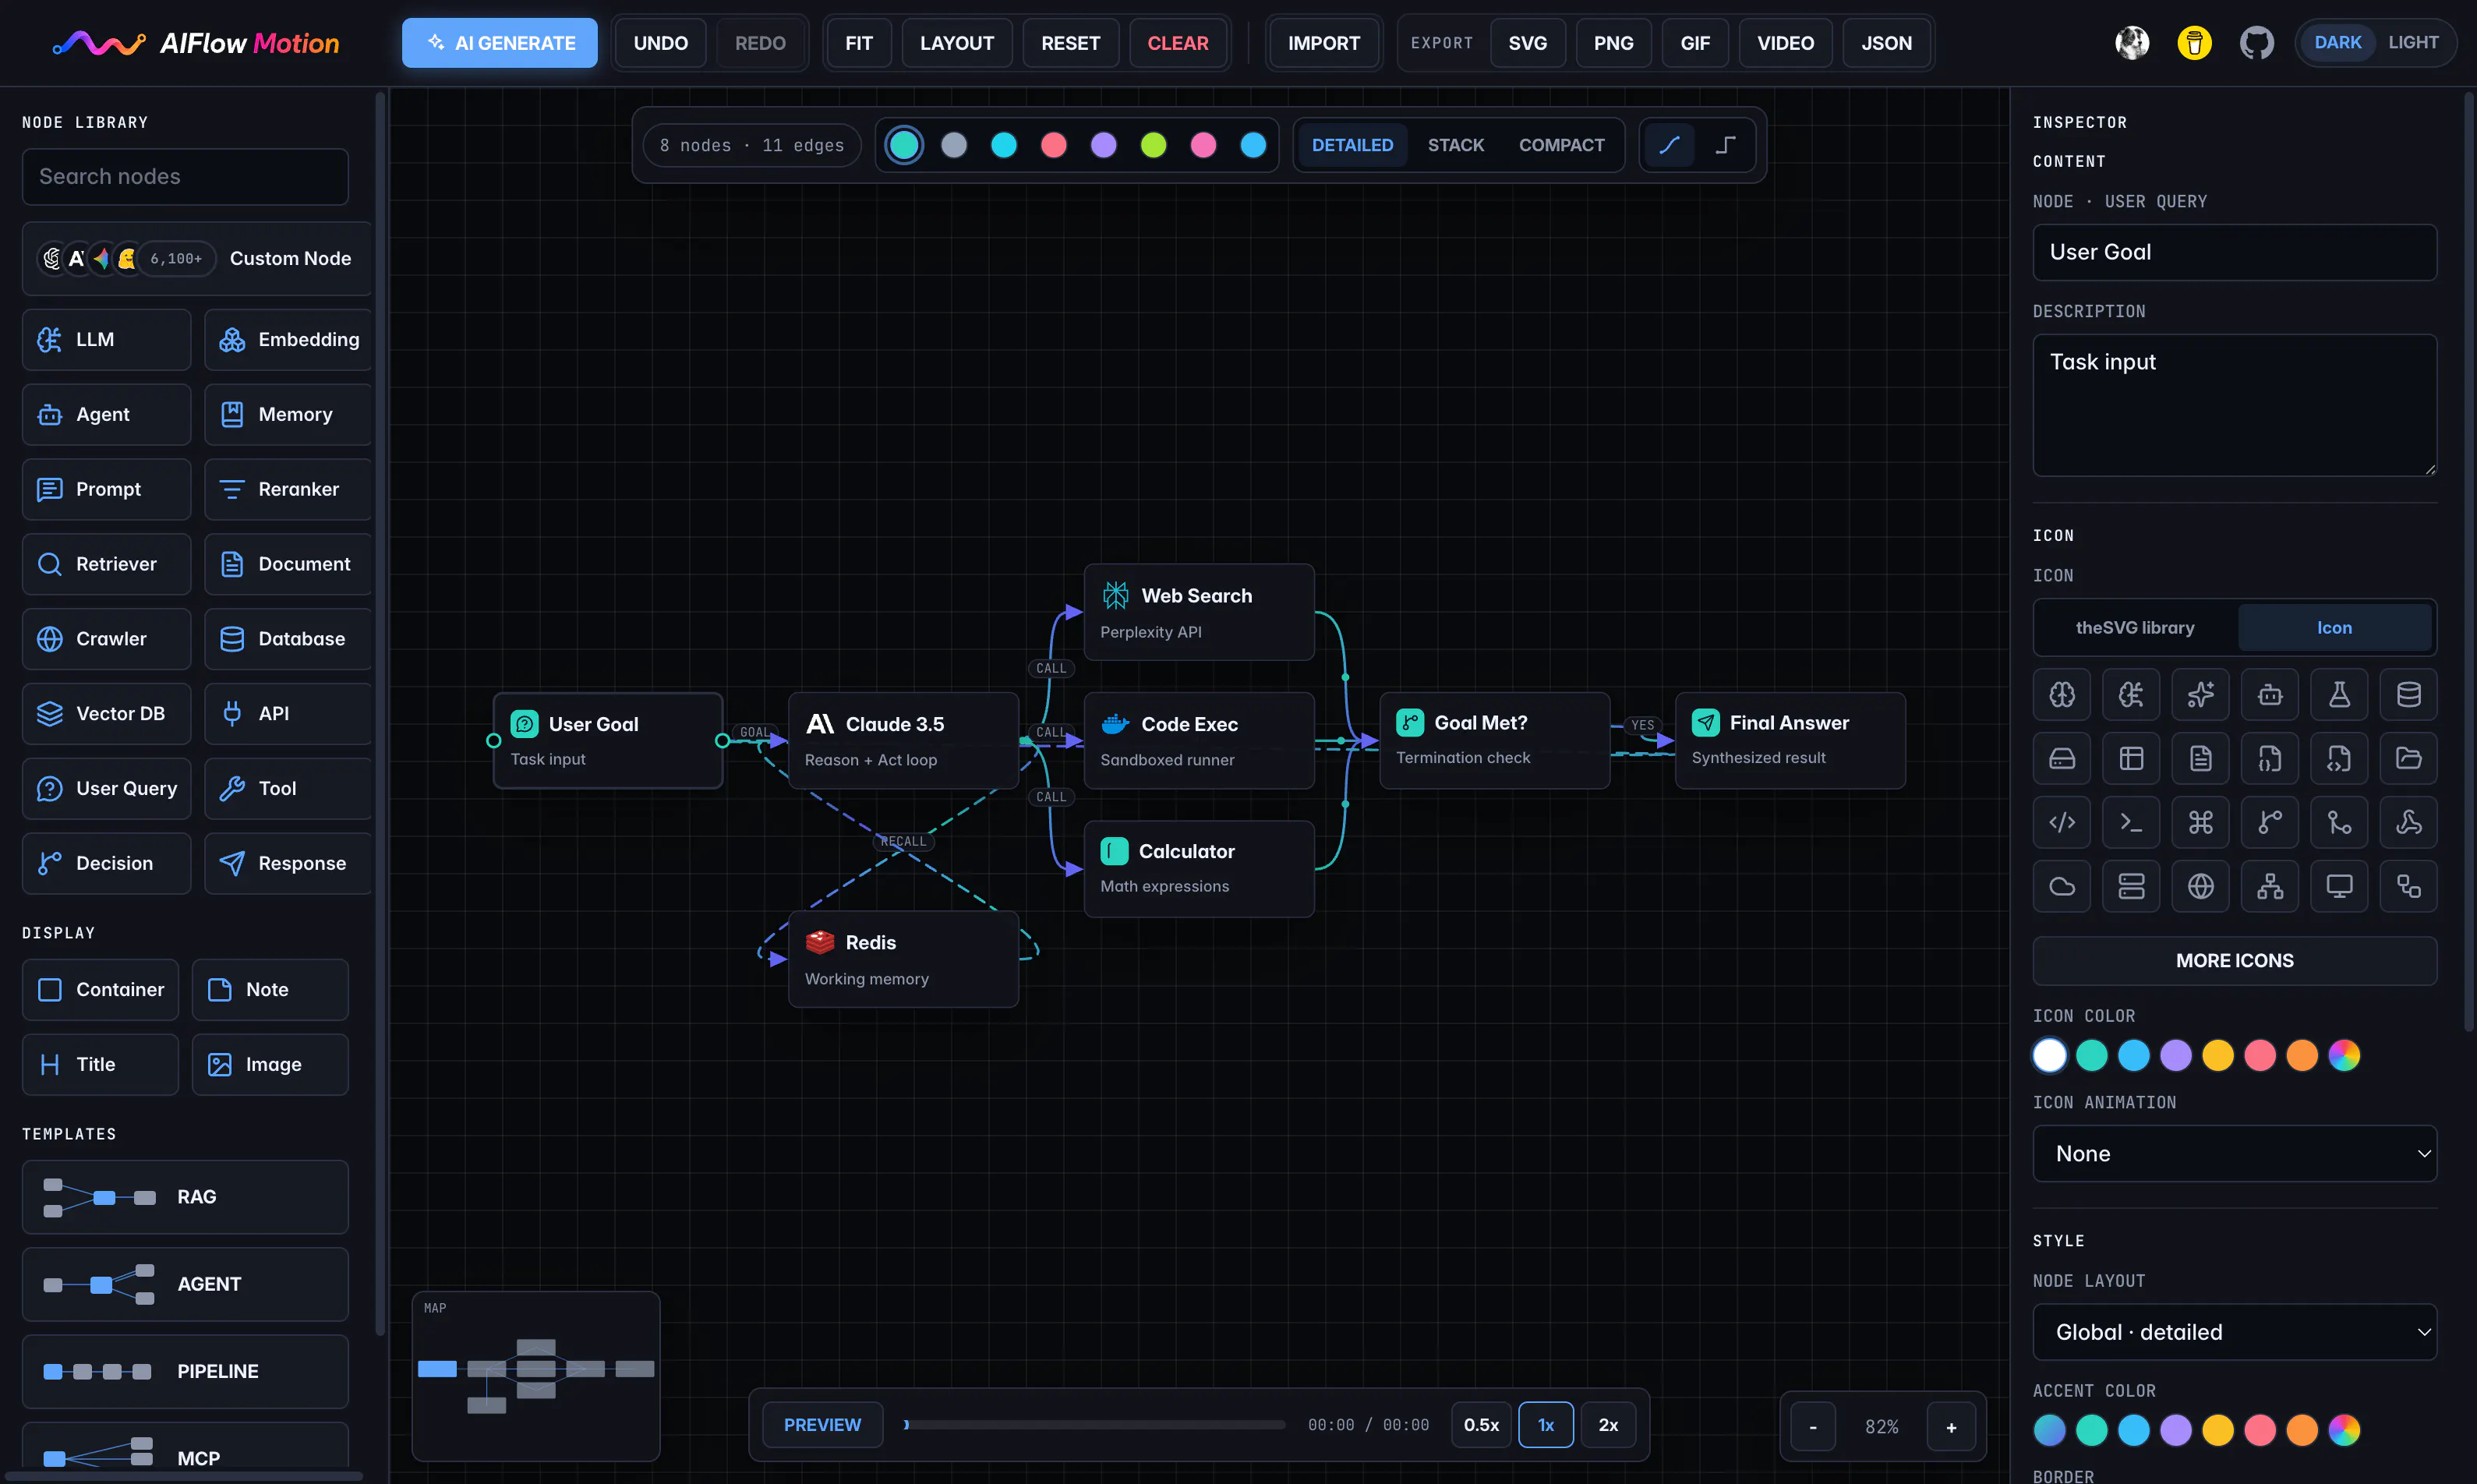The width and height of the screenshot is (2477, 1484).
Task: Select the command key icon in the grid
Action: click(2200, 822)
